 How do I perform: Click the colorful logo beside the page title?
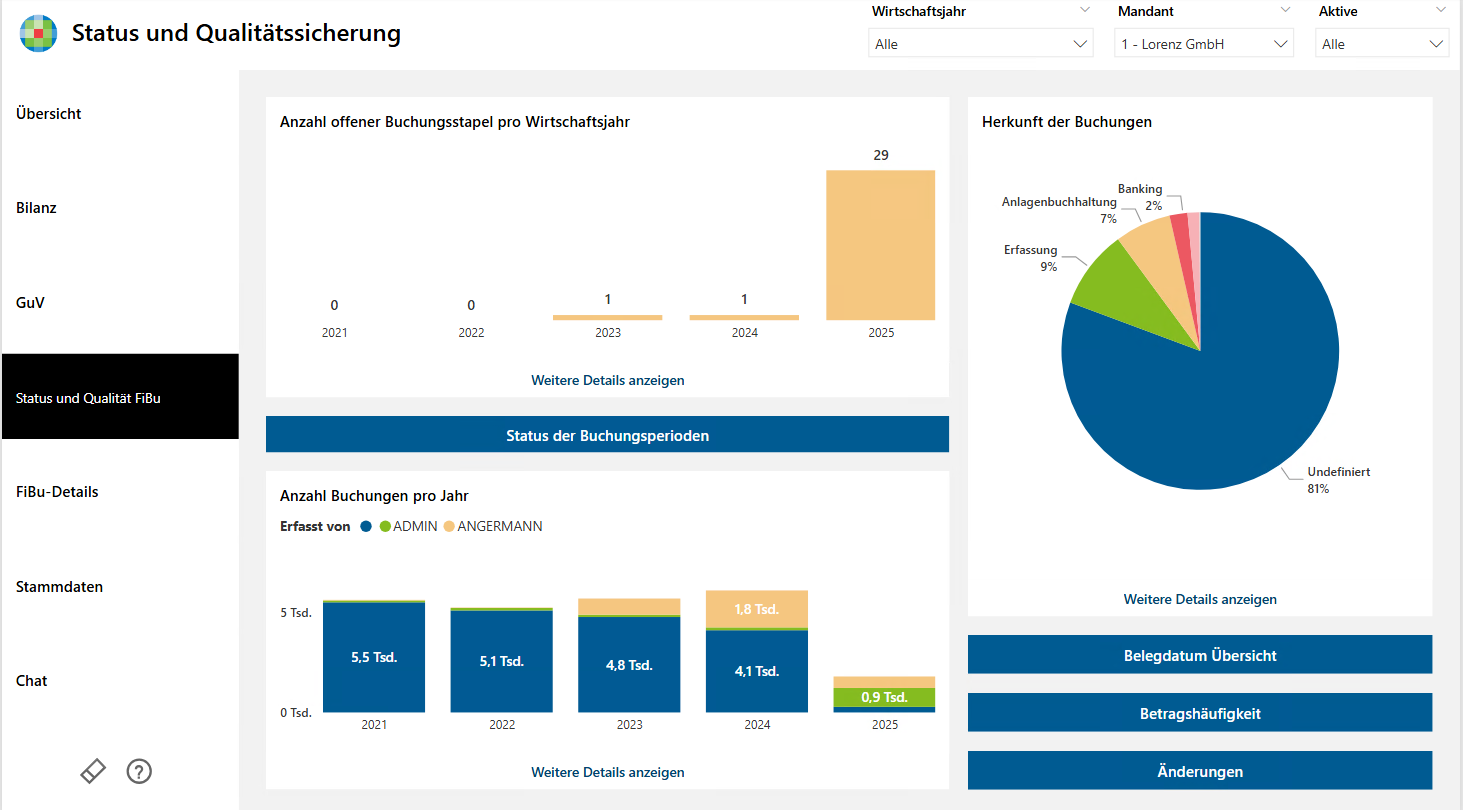point(38,34)
